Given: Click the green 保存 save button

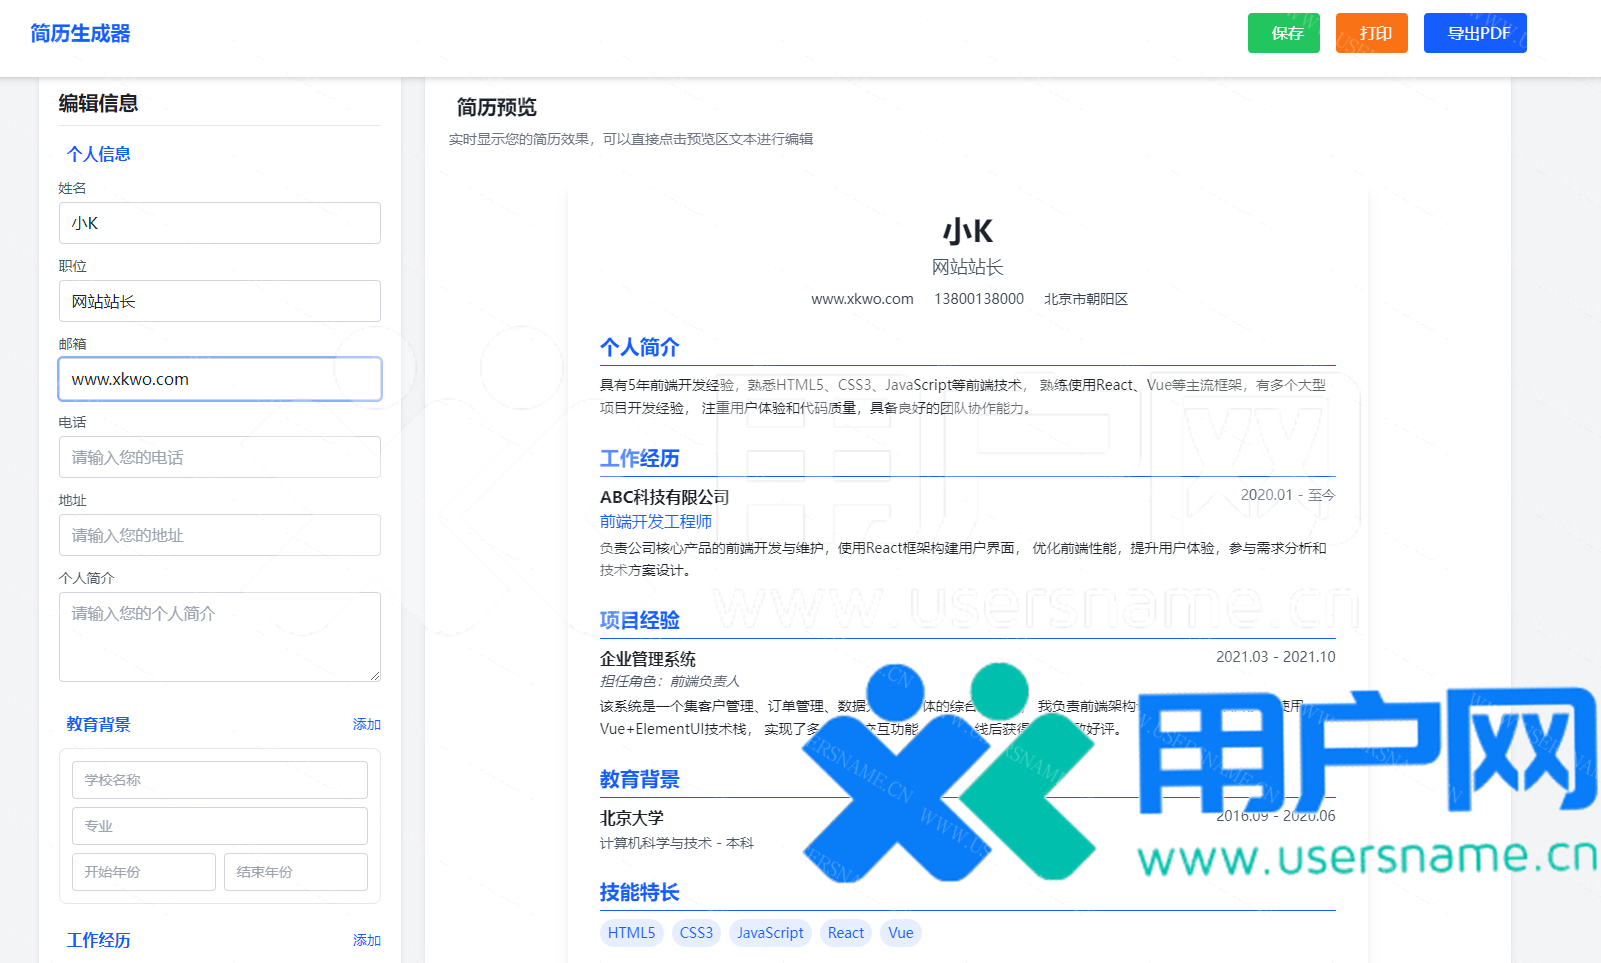Looking at the screenshot, I should 1283,33.
